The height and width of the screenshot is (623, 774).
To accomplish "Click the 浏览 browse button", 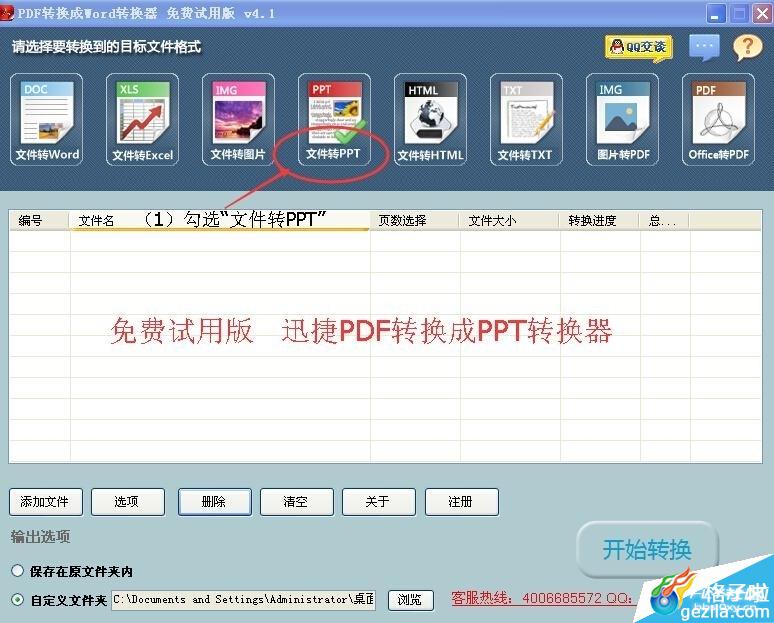I will [x=411, y=600].
